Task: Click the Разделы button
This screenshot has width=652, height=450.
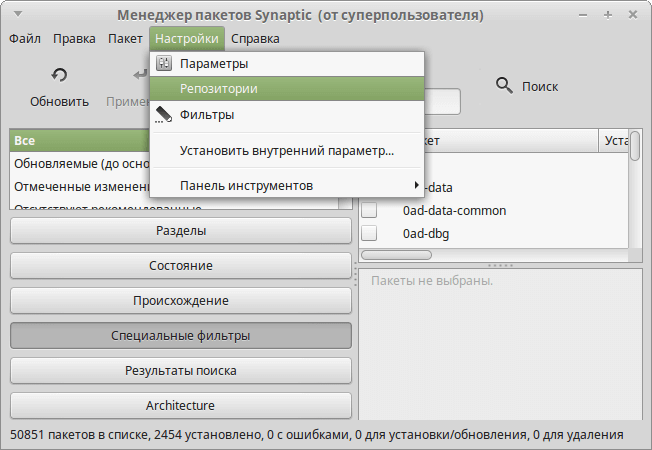Action: [181, 230]
